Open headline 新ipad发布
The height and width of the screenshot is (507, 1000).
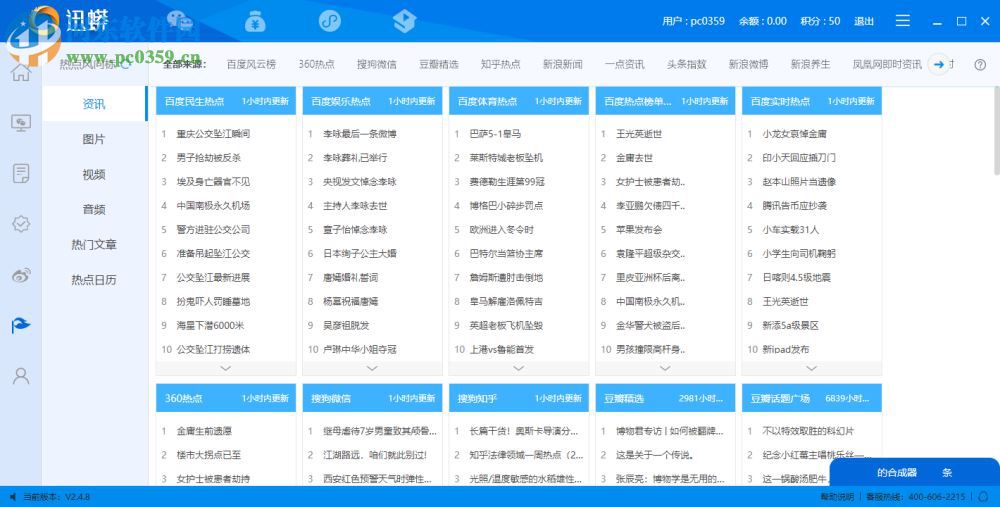click(x=786, y=349)
